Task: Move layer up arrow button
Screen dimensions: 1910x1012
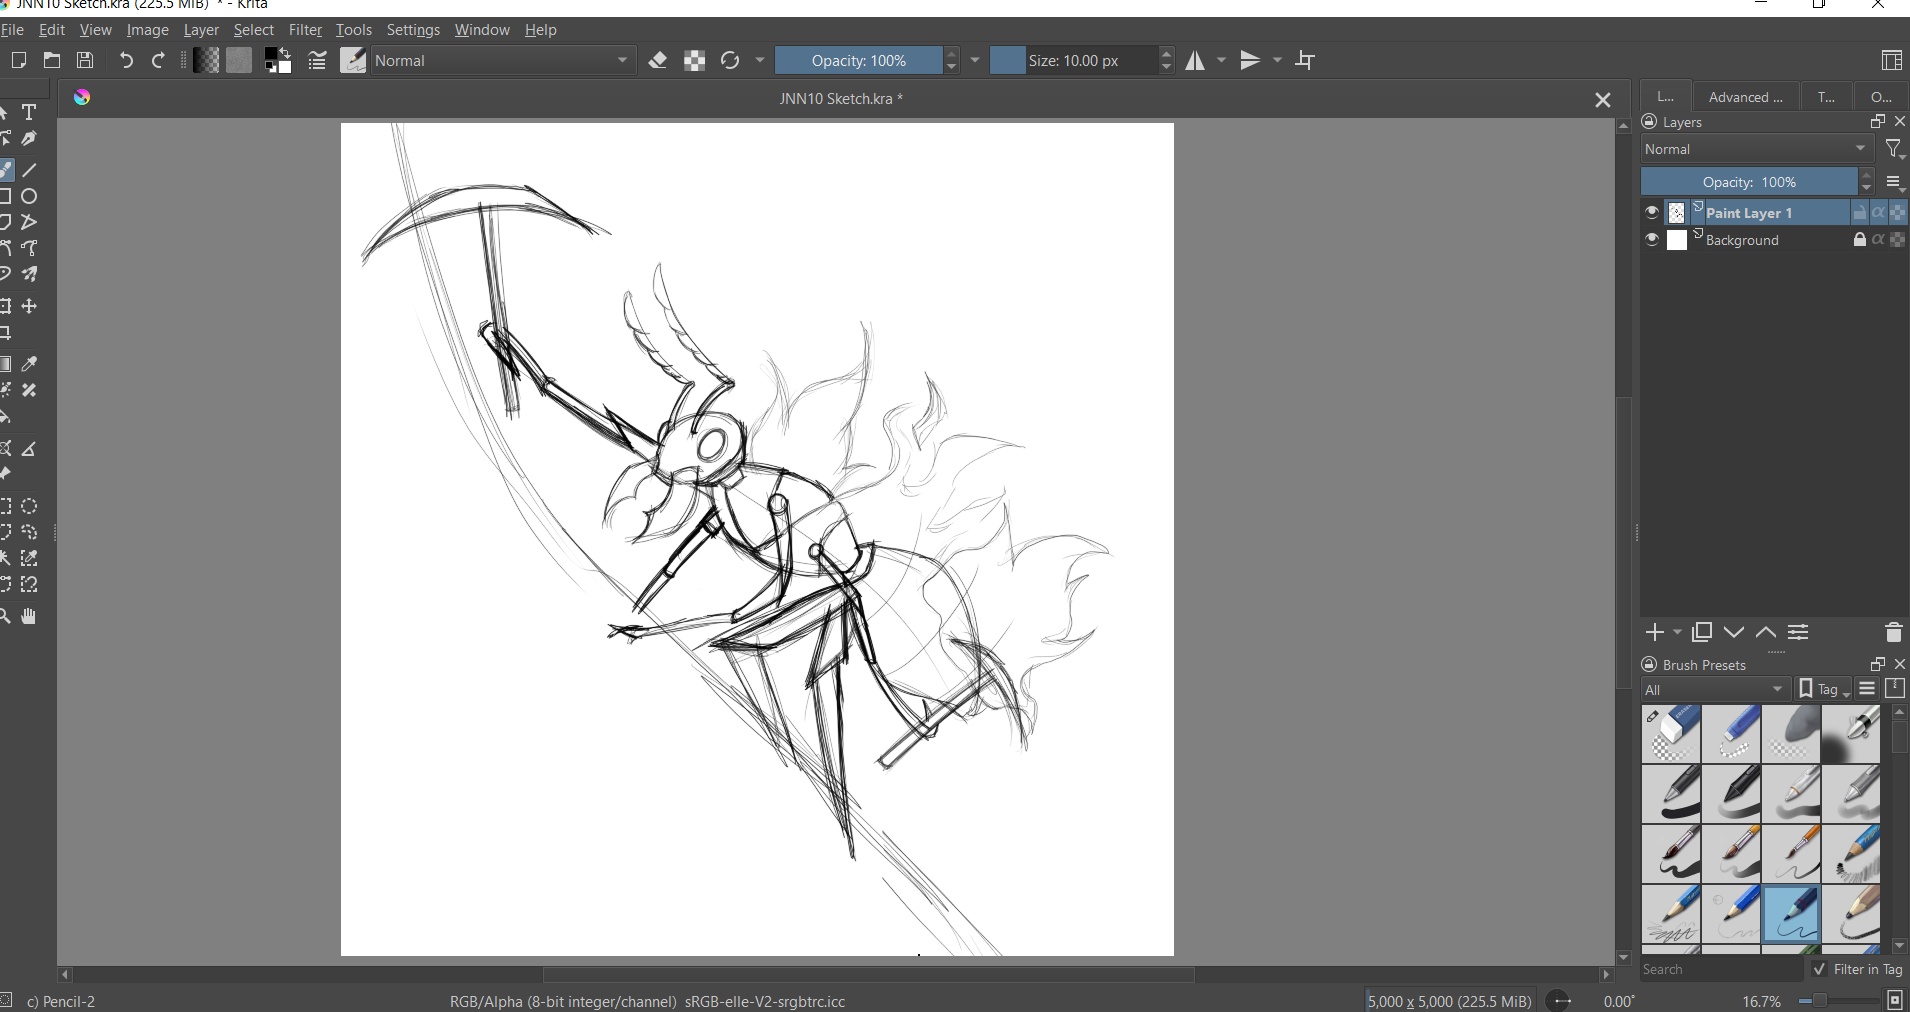Action: pos(1766,632)
